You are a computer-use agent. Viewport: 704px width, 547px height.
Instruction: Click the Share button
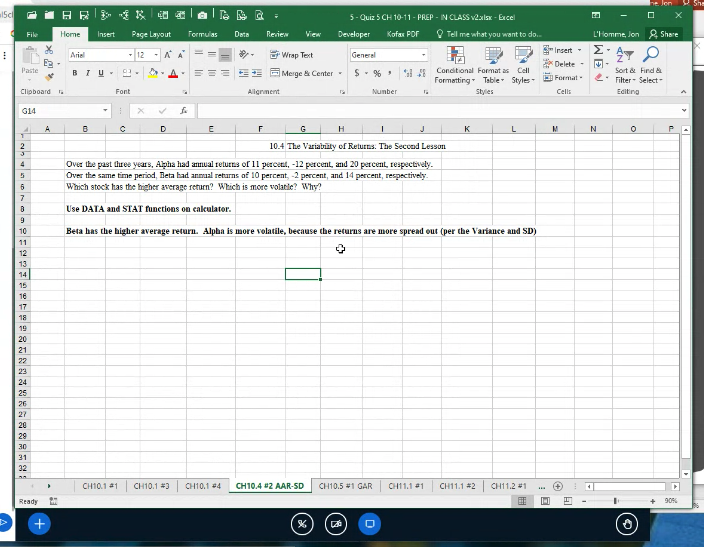point(664,34)
